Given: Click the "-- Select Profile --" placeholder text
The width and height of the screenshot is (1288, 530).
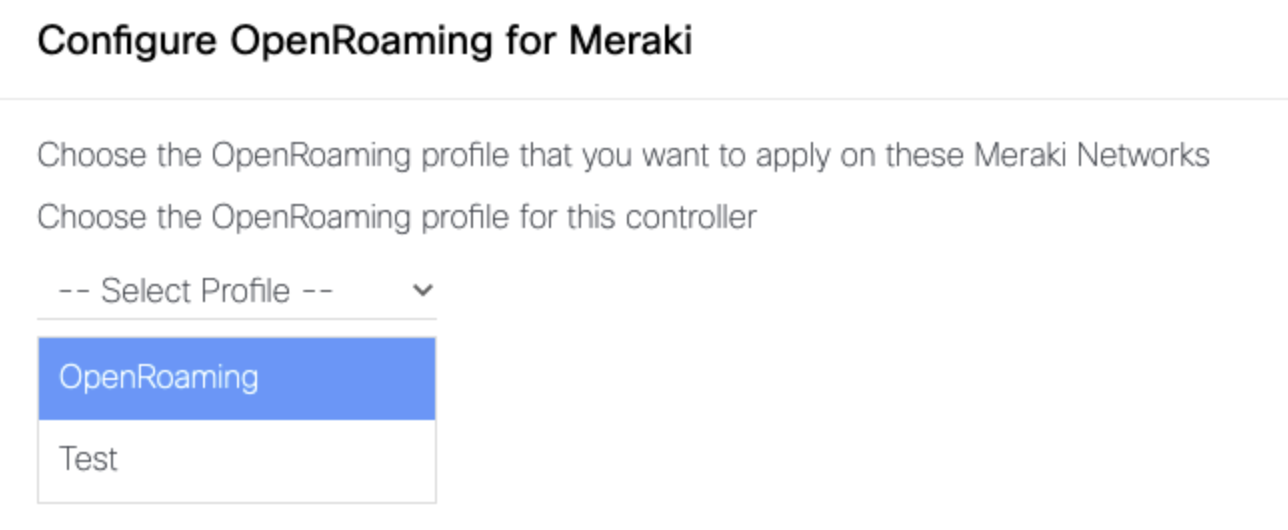Looking at the screenshot, I should coord(196,291).
